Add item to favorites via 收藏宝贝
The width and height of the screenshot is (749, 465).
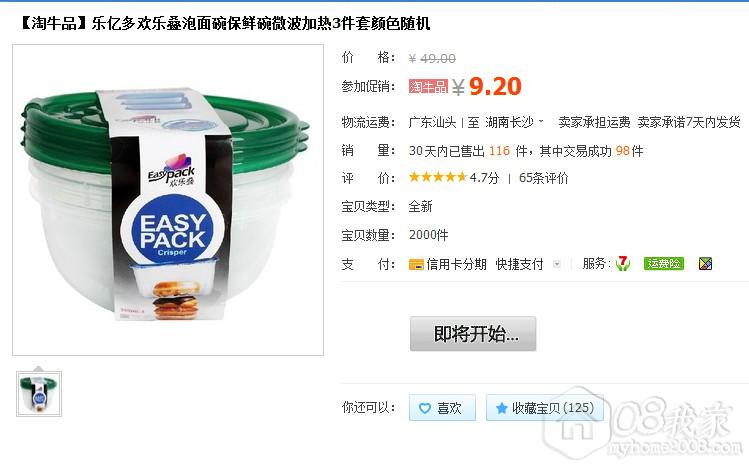(545, 408)
